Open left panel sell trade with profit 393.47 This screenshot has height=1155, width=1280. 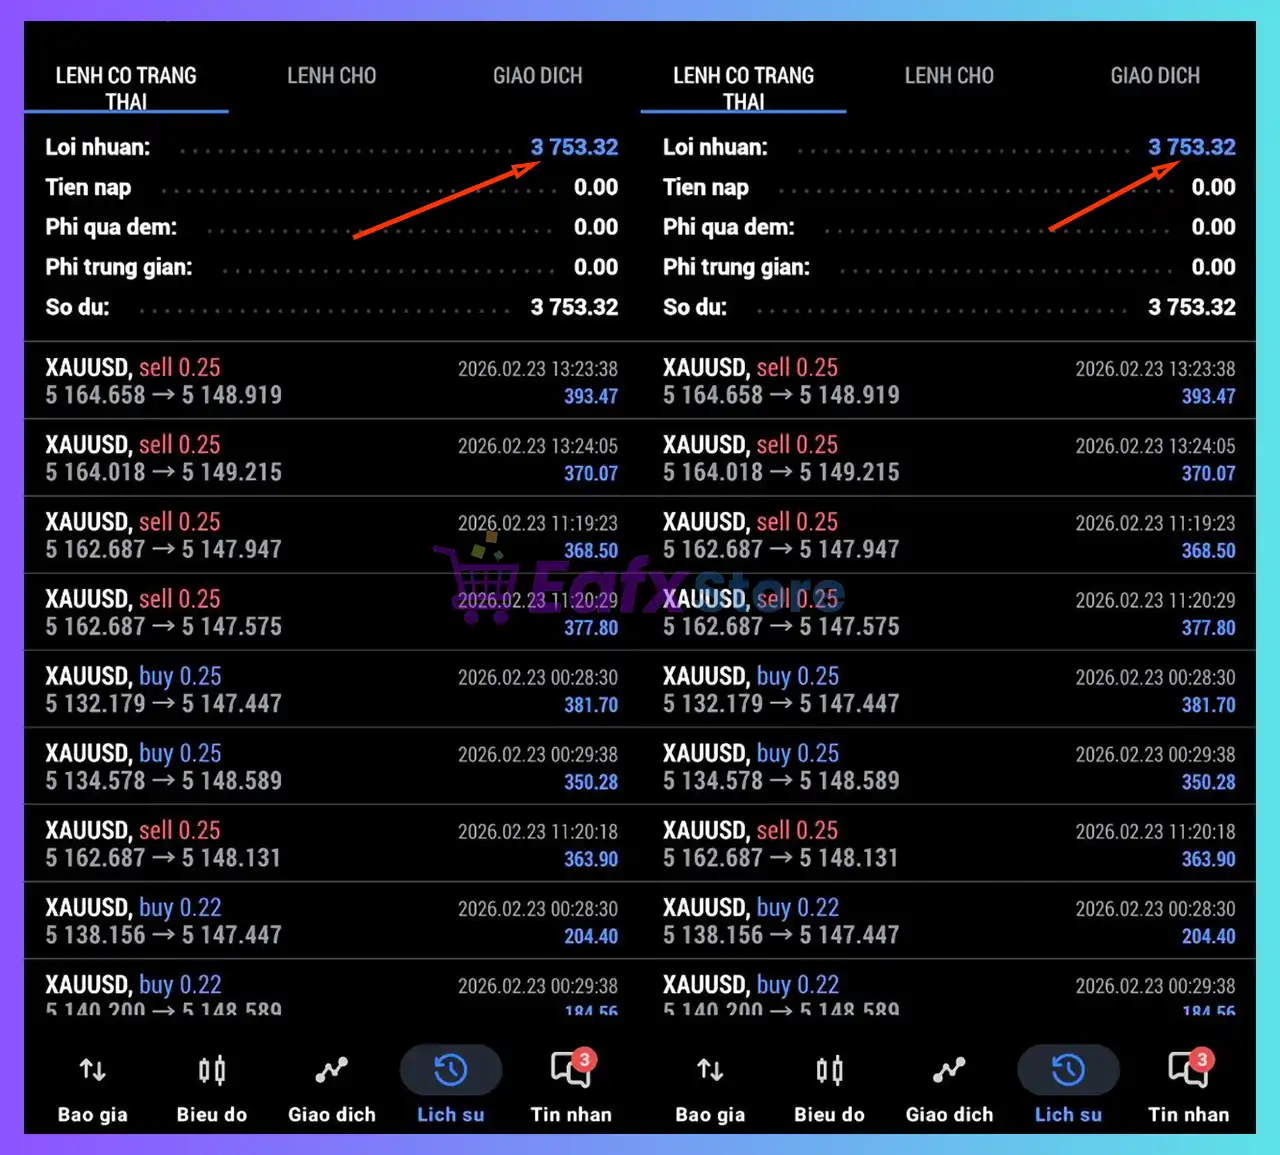(330, 381)
